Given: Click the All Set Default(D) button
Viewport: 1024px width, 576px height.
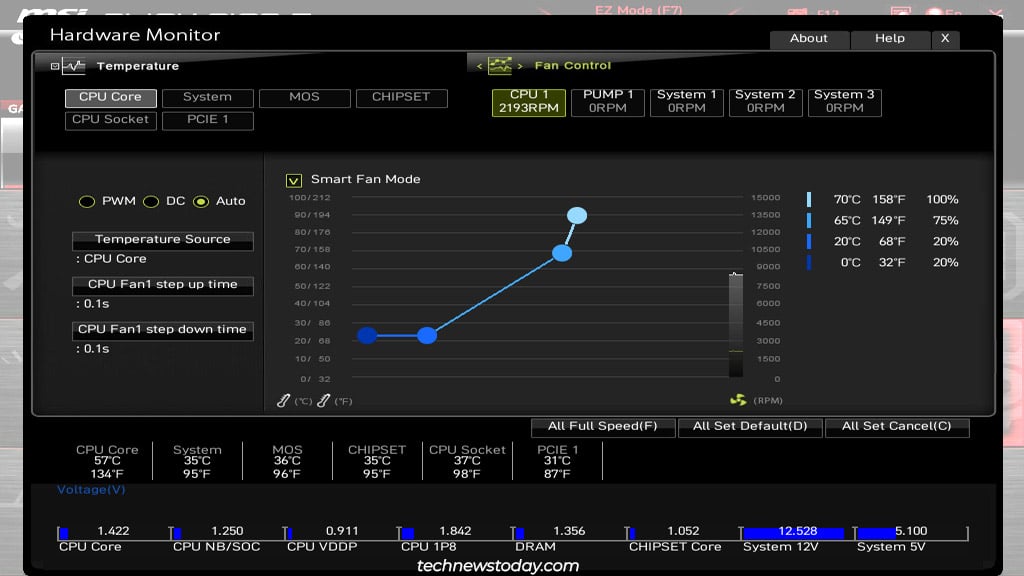Looking at the screenshot, I should pos(749,426).
